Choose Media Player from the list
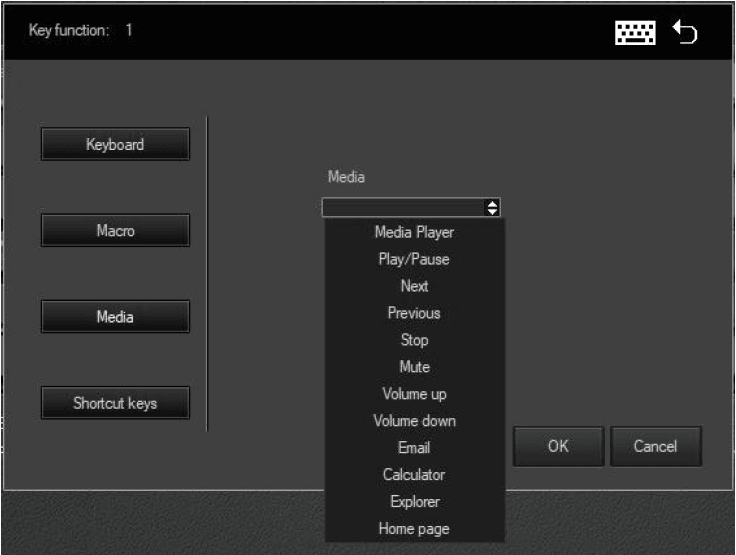736x555 pixels. coord(414,232)
